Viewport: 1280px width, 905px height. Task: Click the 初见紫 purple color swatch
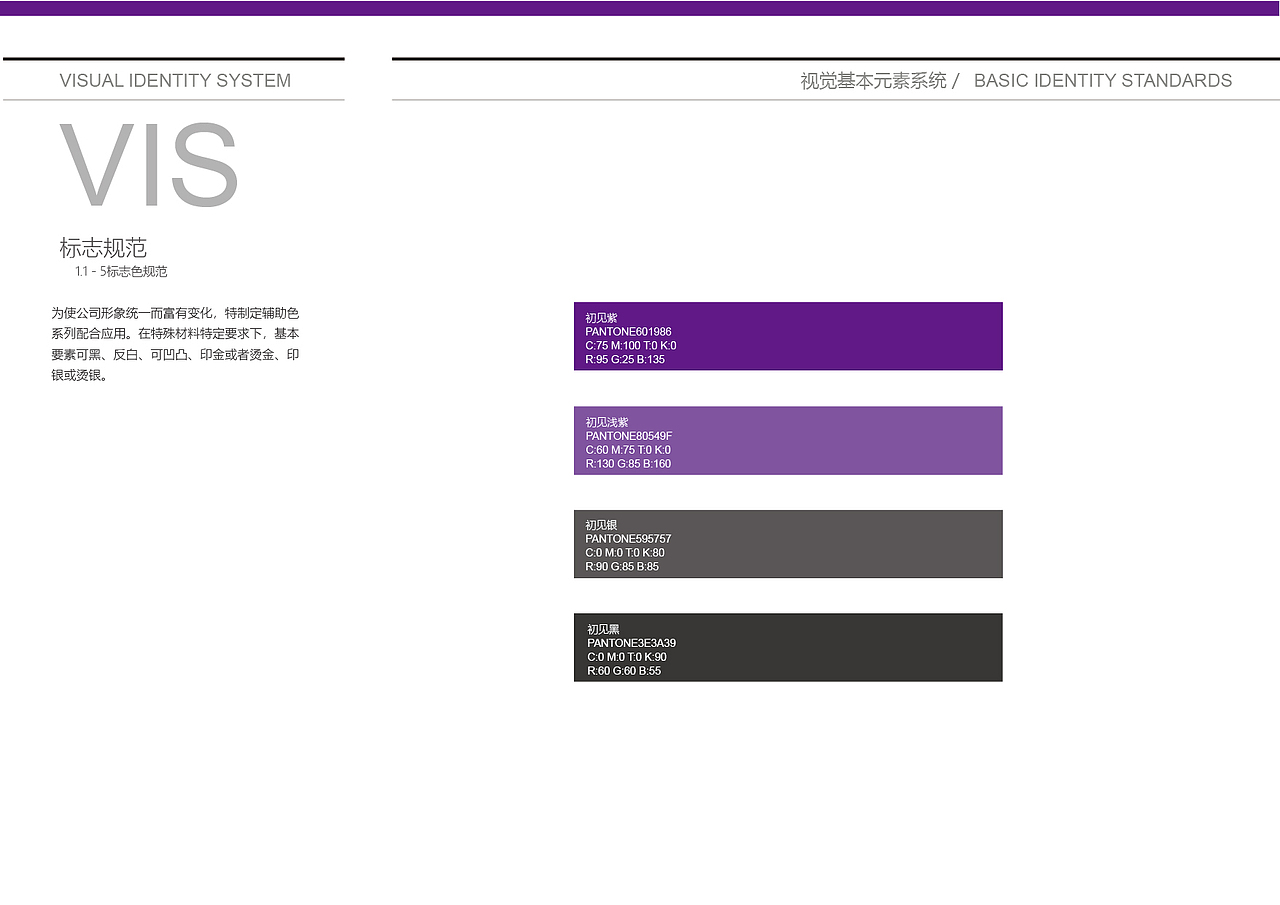click(x=788, y=336)
